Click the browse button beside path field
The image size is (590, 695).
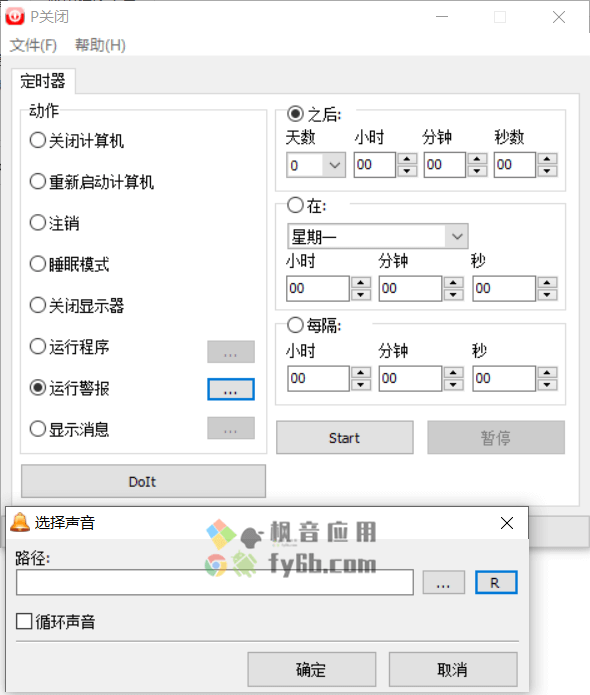[444, 582]
